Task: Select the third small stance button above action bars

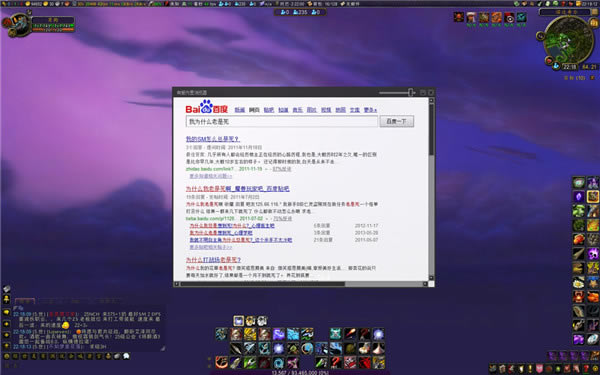Action: click(262, 321)
